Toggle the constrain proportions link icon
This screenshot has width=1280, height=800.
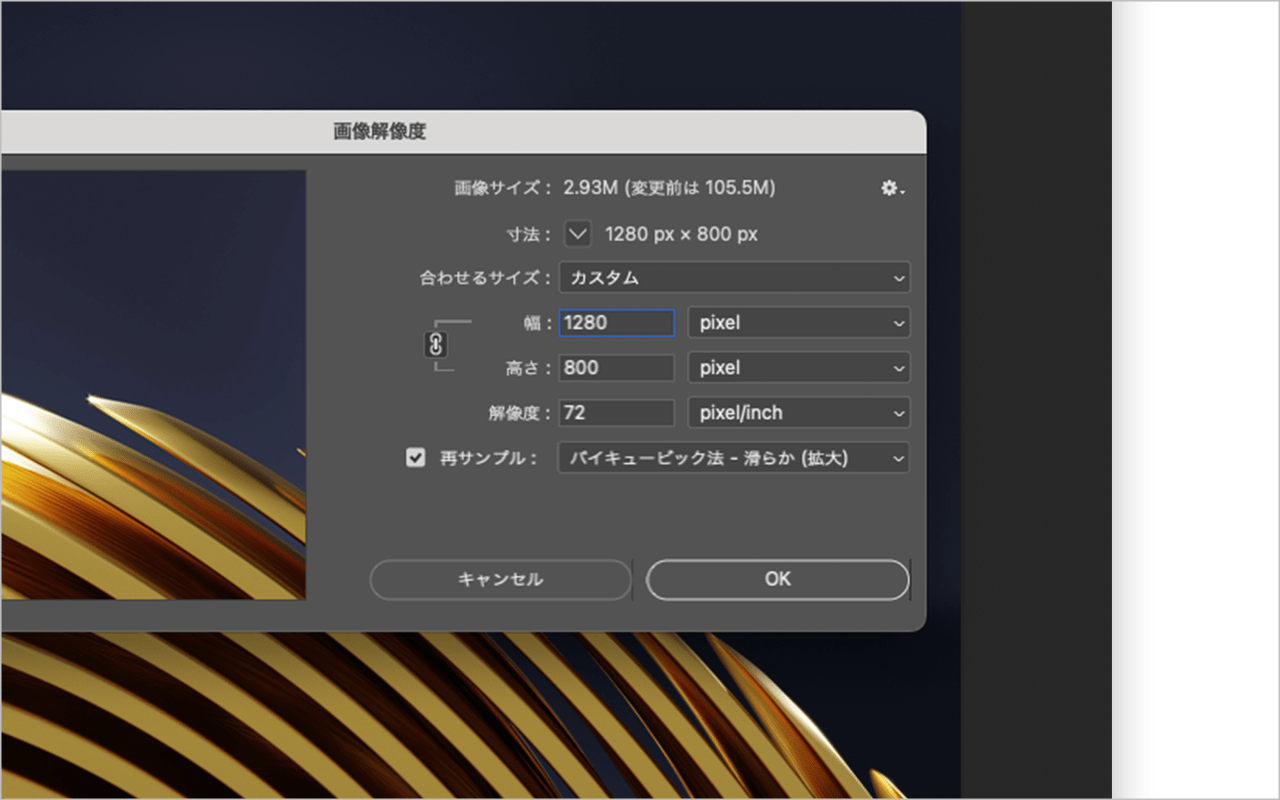(x=436, y=345)
